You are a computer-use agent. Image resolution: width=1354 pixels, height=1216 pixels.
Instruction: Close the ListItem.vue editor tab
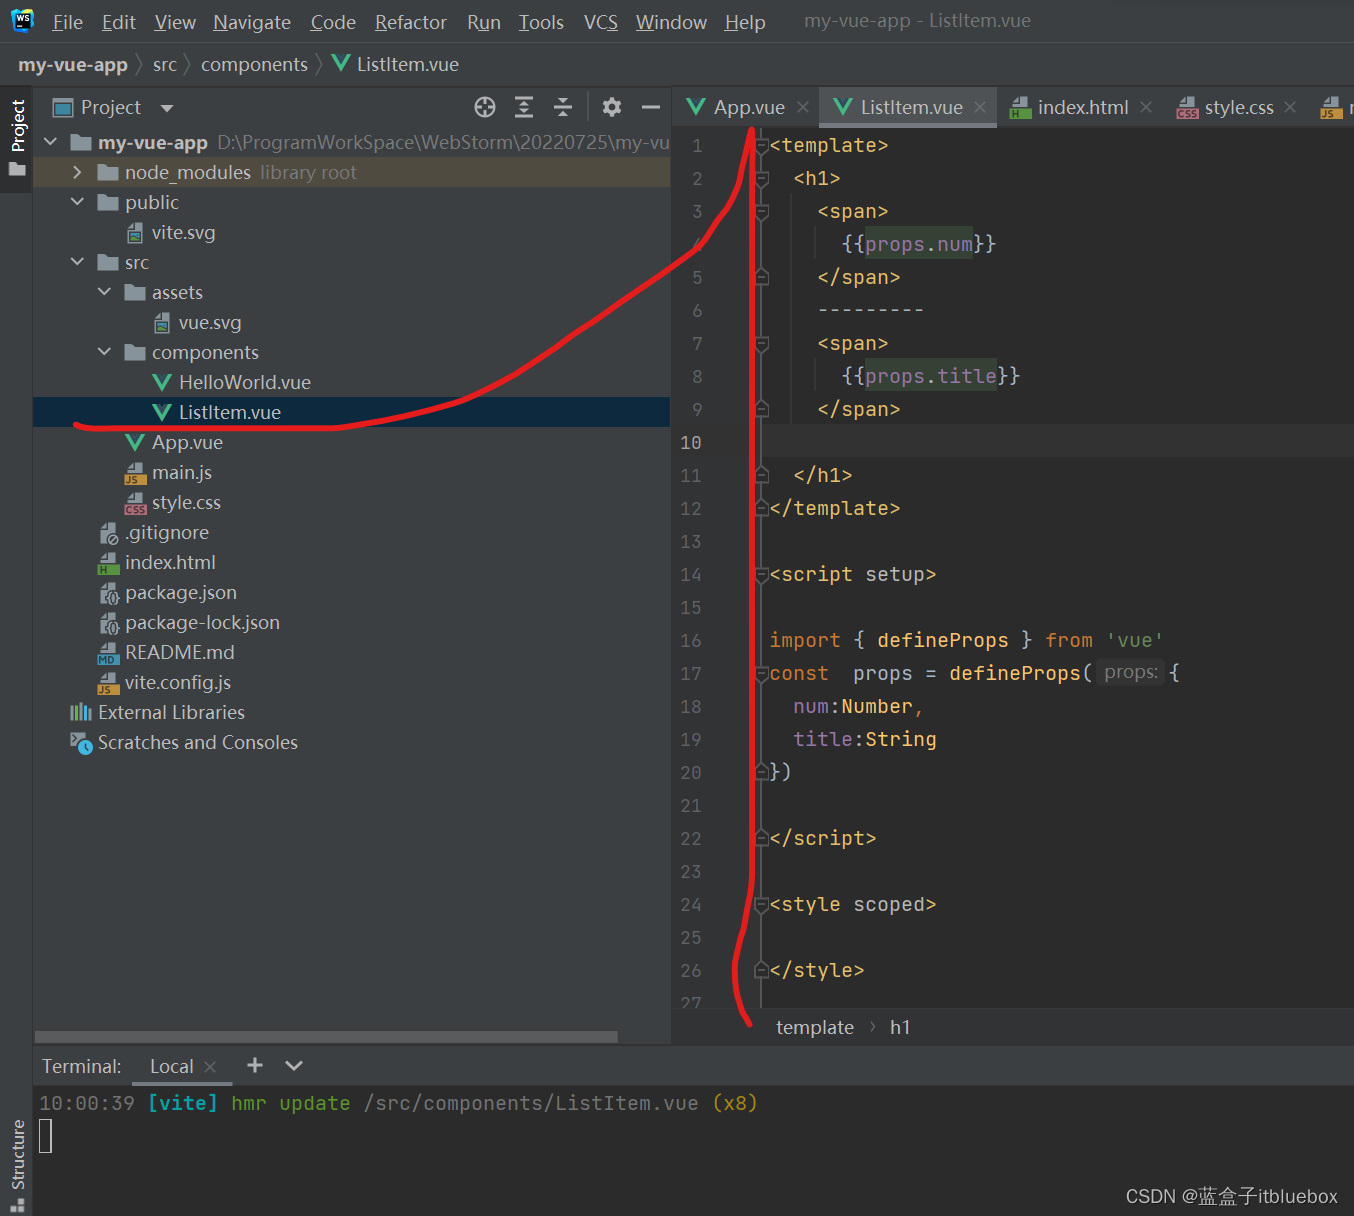(x=980, y=107)
